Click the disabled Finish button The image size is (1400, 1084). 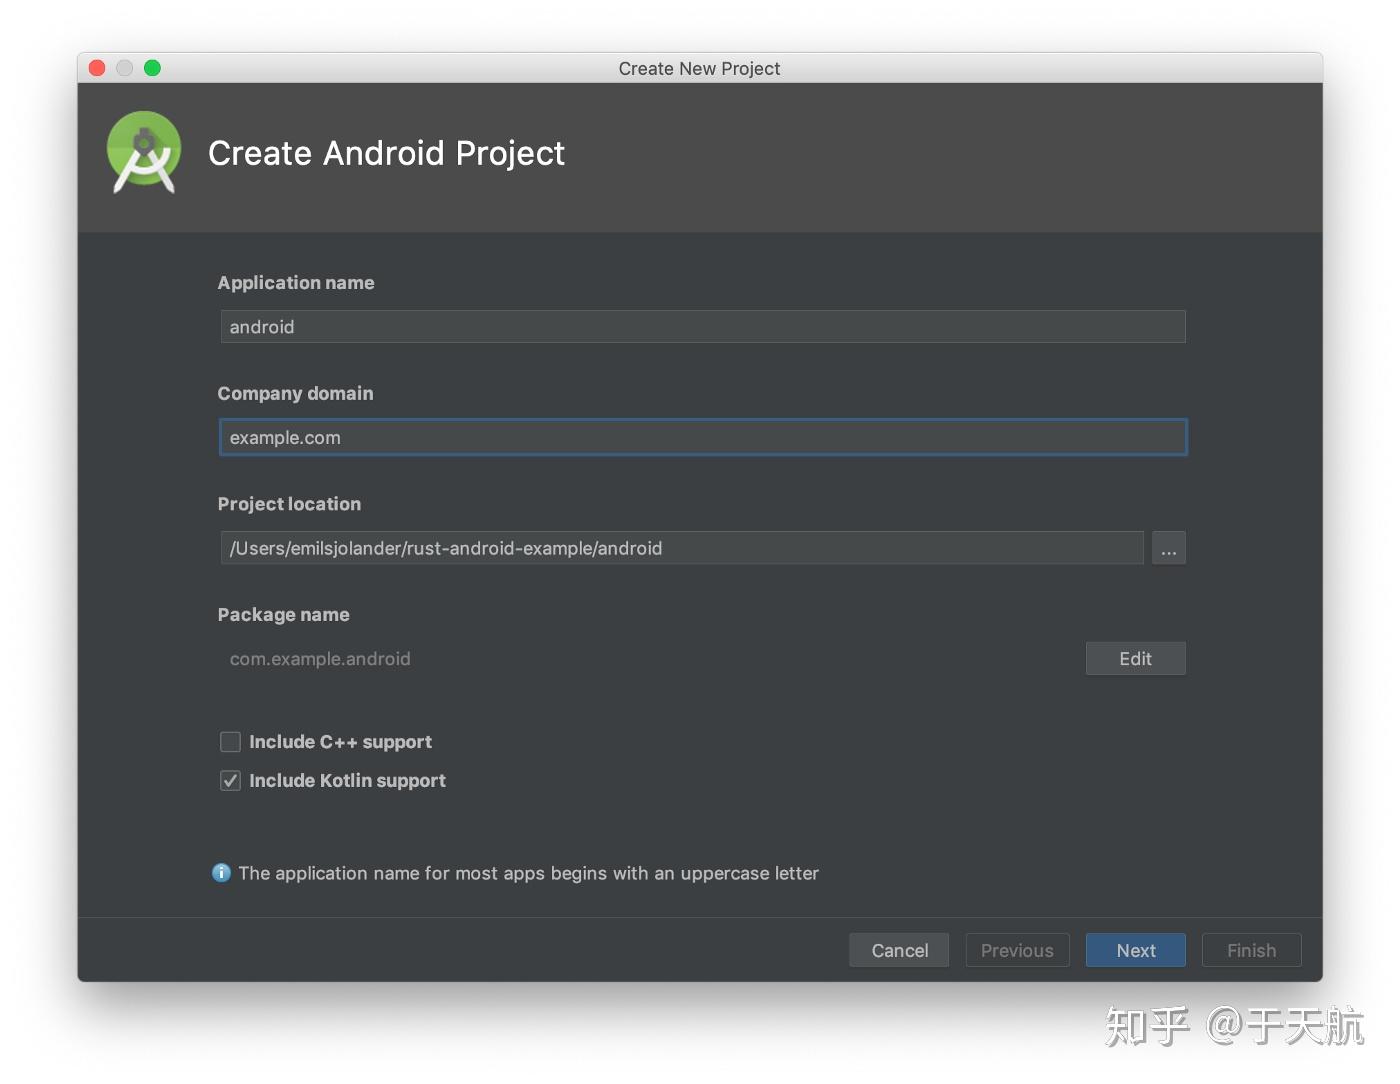tap(1251, 950)
